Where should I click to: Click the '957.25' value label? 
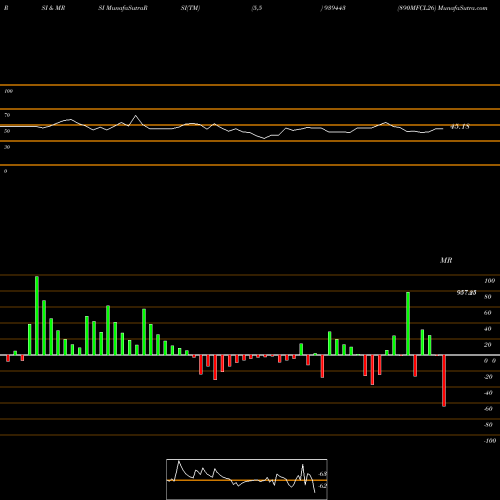tap(466, 293)
